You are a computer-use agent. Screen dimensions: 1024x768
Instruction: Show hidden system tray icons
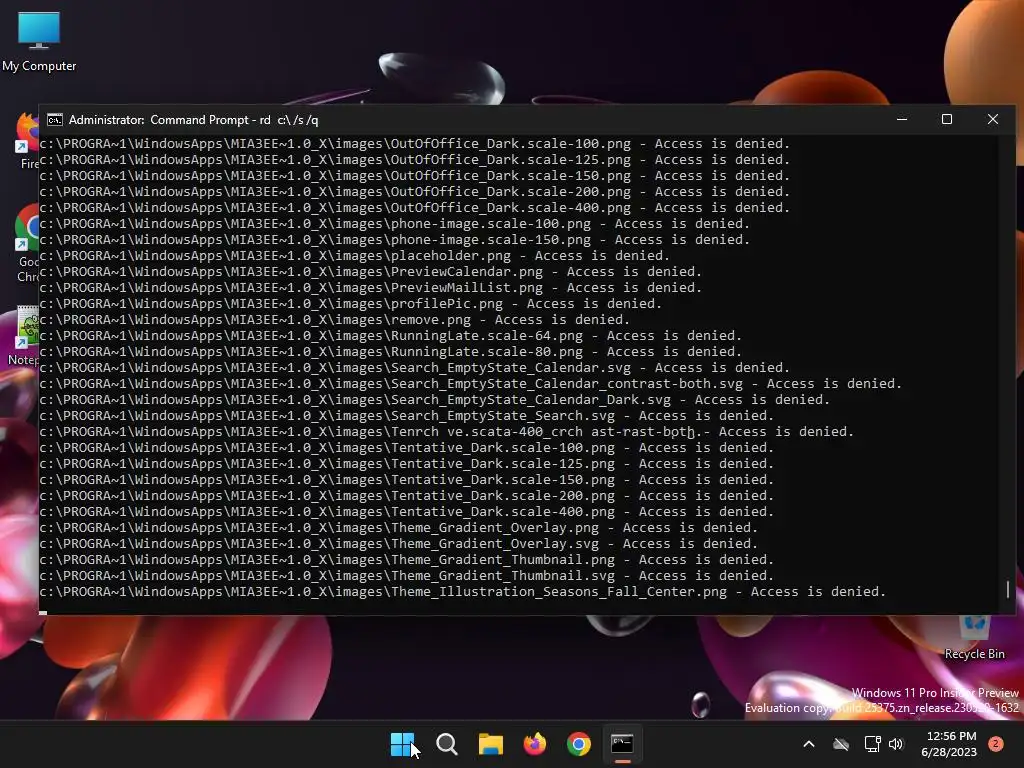pos(808,744)
